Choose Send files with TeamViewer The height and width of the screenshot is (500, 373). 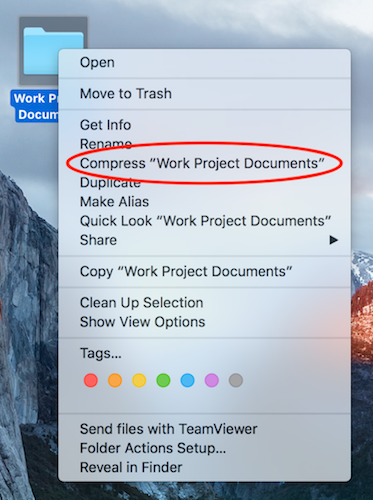pyautogui.click(x=204, y=429)
